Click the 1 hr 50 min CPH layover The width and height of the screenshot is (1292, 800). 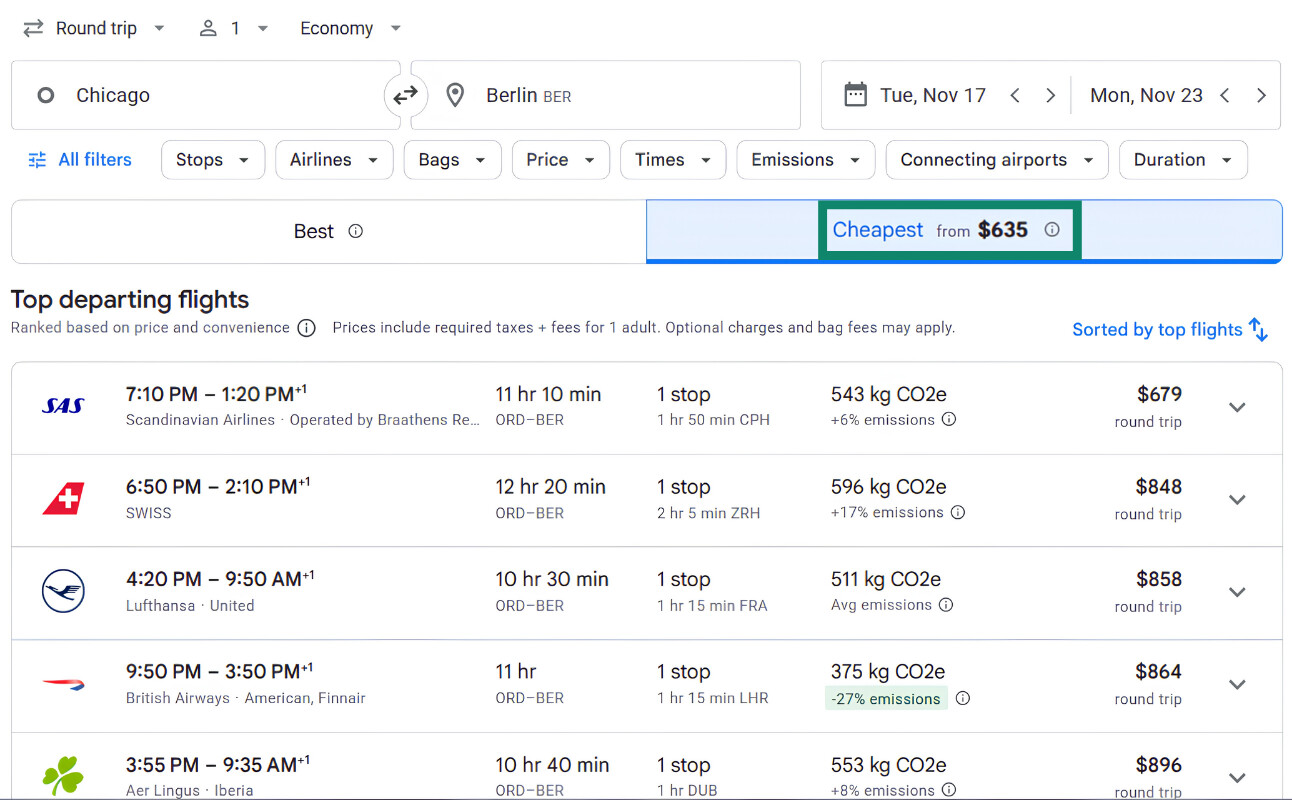pyautogui.click(x=713, y=420)
